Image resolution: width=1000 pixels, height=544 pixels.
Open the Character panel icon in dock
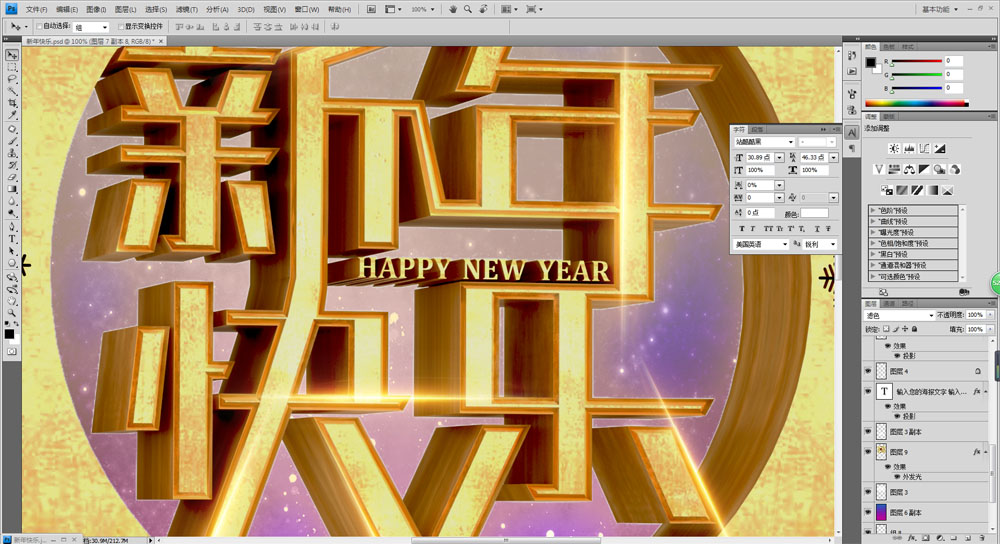[851, 133]
